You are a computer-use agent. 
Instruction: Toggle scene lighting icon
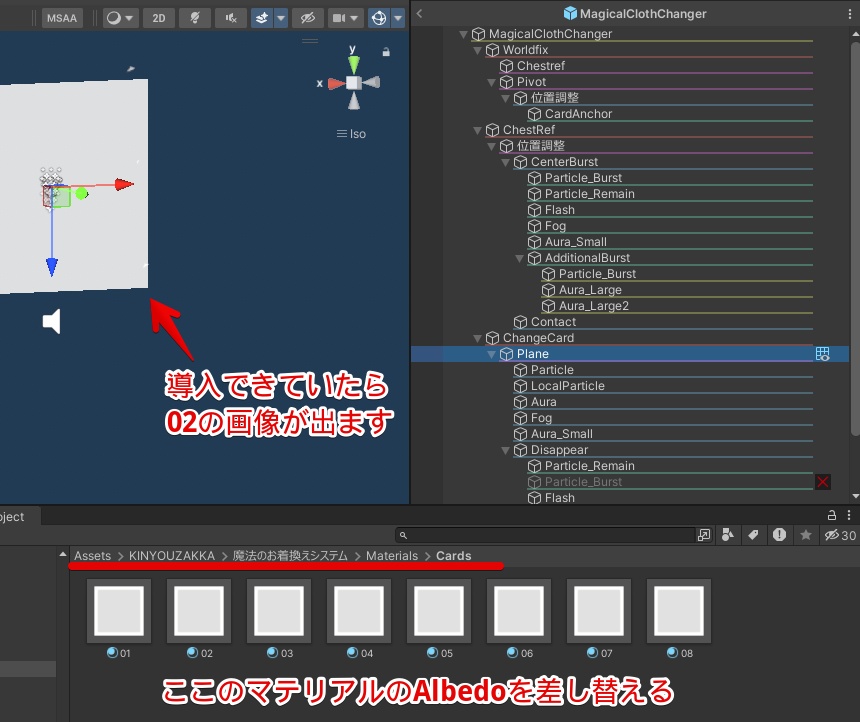pyautogui.click(x=195, y=18)
